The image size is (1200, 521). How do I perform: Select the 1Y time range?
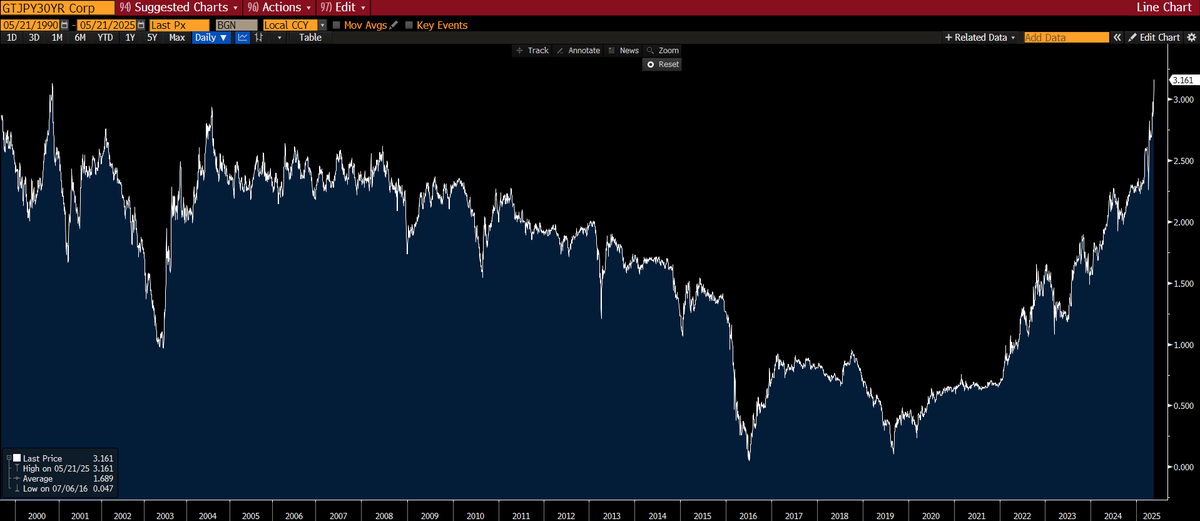tap(130, 37)
